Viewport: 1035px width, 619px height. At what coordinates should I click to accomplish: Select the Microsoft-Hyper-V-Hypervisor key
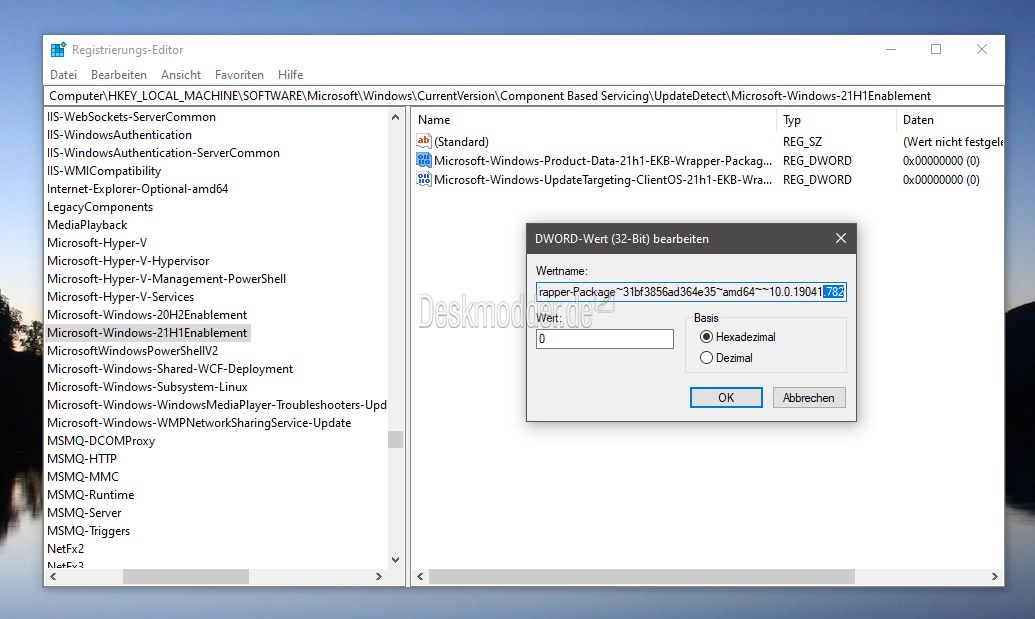(x=128, y=261)
